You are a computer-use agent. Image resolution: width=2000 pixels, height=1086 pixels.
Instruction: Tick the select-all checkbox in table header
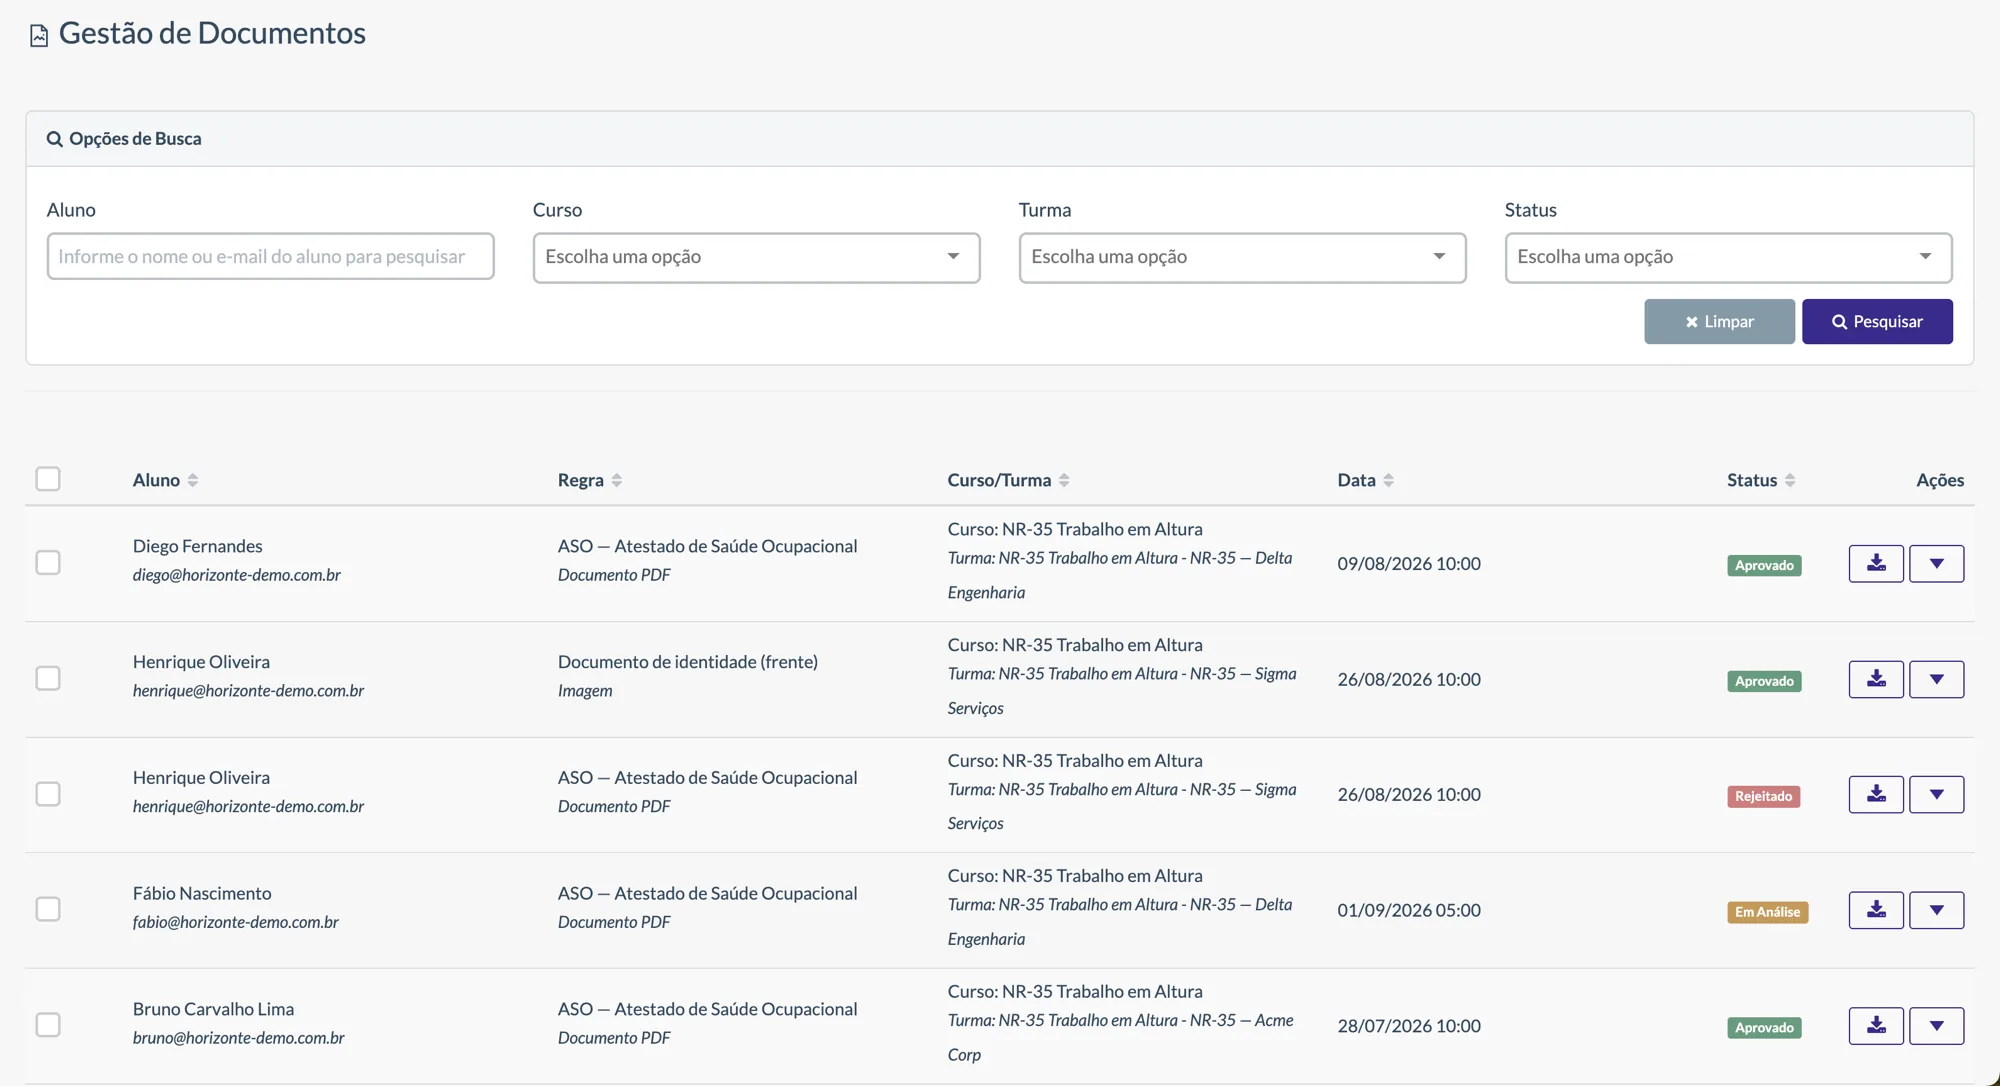click(x=48, y=479)
